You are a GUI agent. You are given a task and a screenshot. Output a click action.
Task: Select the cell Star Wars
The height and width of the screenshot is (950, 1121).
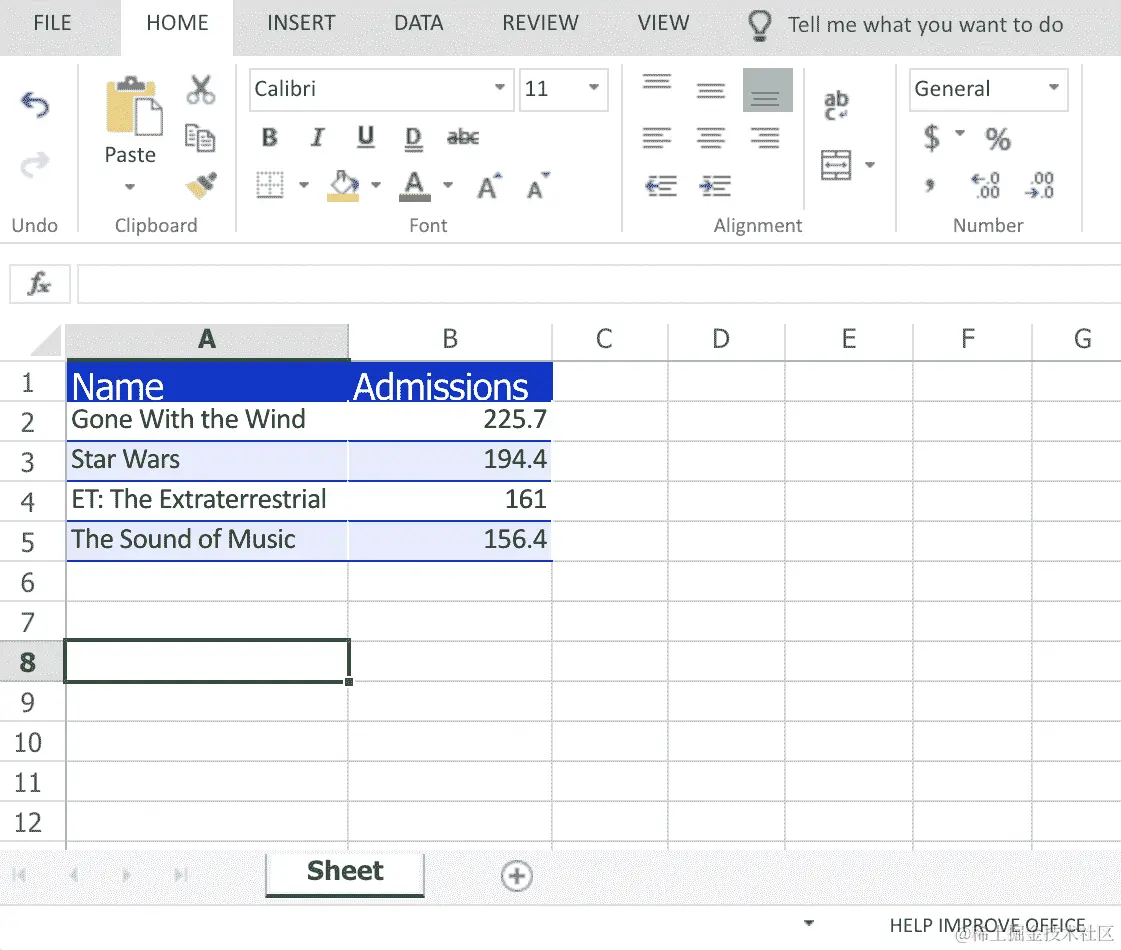[x=207, y=461]
